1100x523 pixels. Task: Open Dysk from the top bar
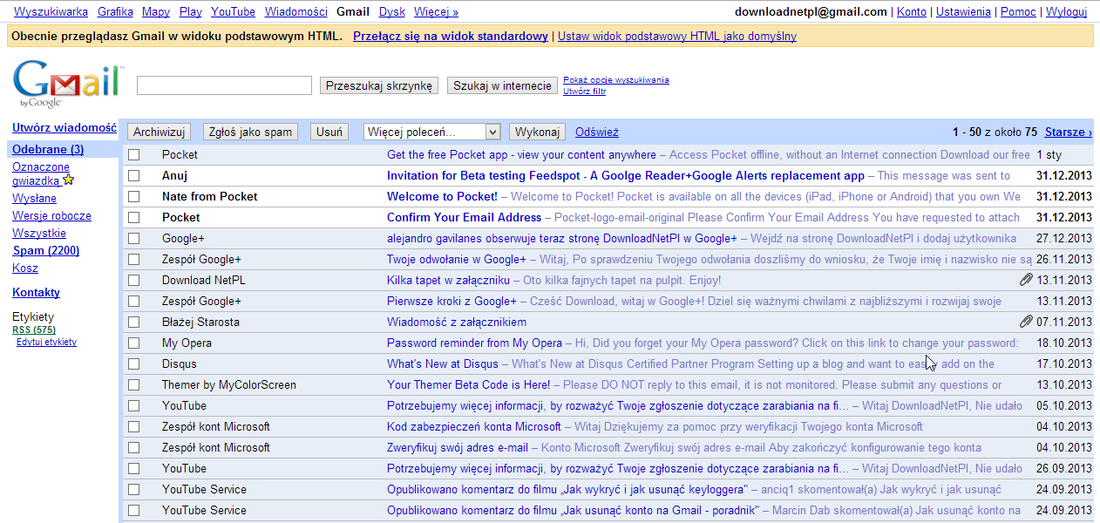[391, 12]
